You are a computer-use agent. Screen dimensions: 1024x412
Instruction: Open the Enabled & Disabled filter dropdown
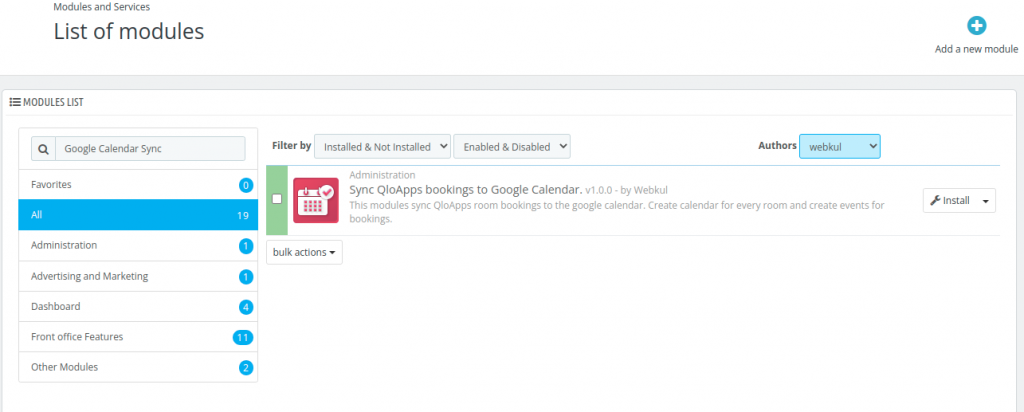click(512, 147)
